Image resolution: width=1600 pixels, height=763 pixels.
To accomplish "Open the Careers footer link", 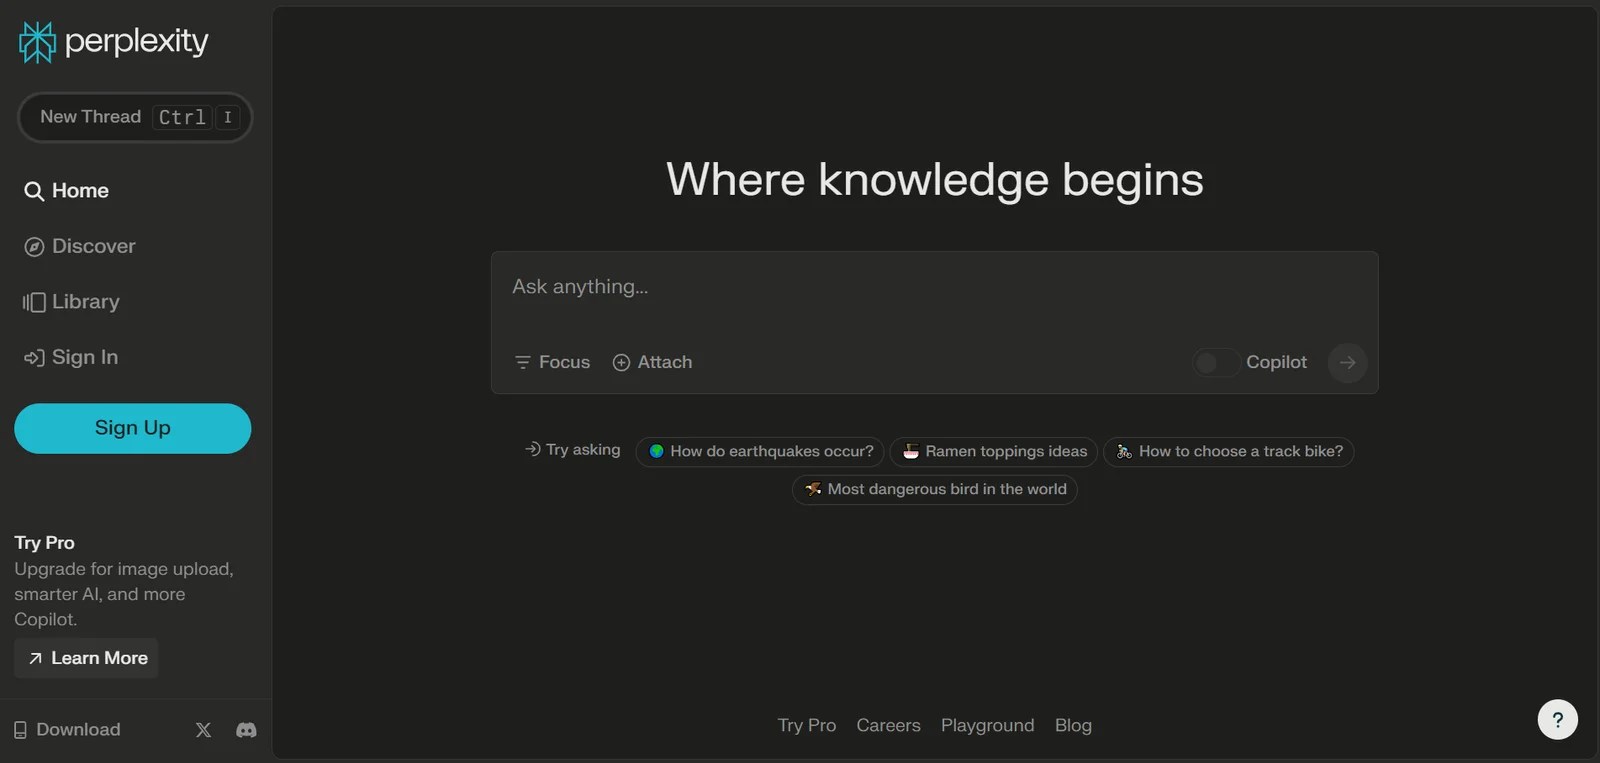I will click(x=888, y=725).
